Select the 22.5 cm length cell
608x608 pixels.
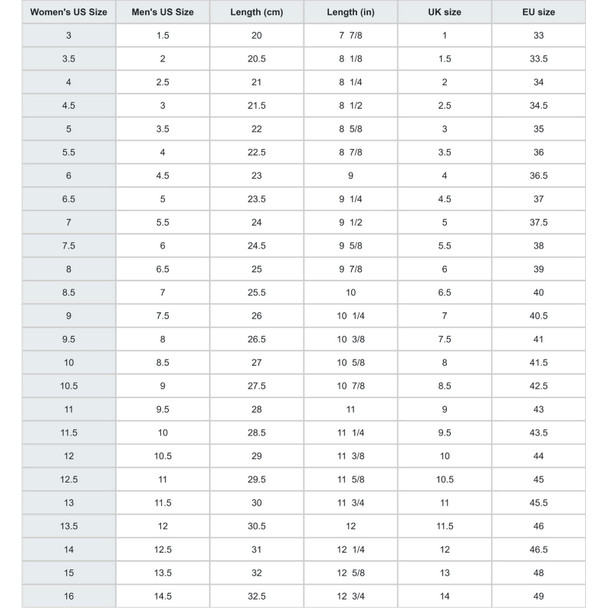(x=257, y=152)
